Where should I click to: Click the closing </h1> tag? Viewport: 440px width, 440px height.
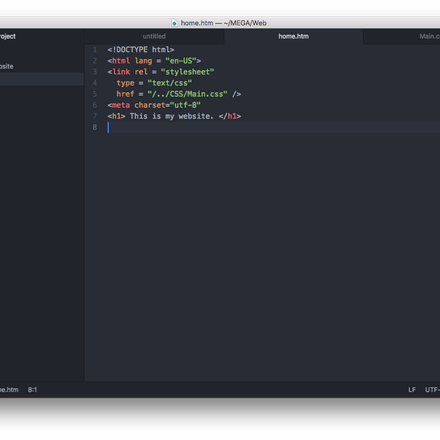pyautogui.click(x=230, y=116)
